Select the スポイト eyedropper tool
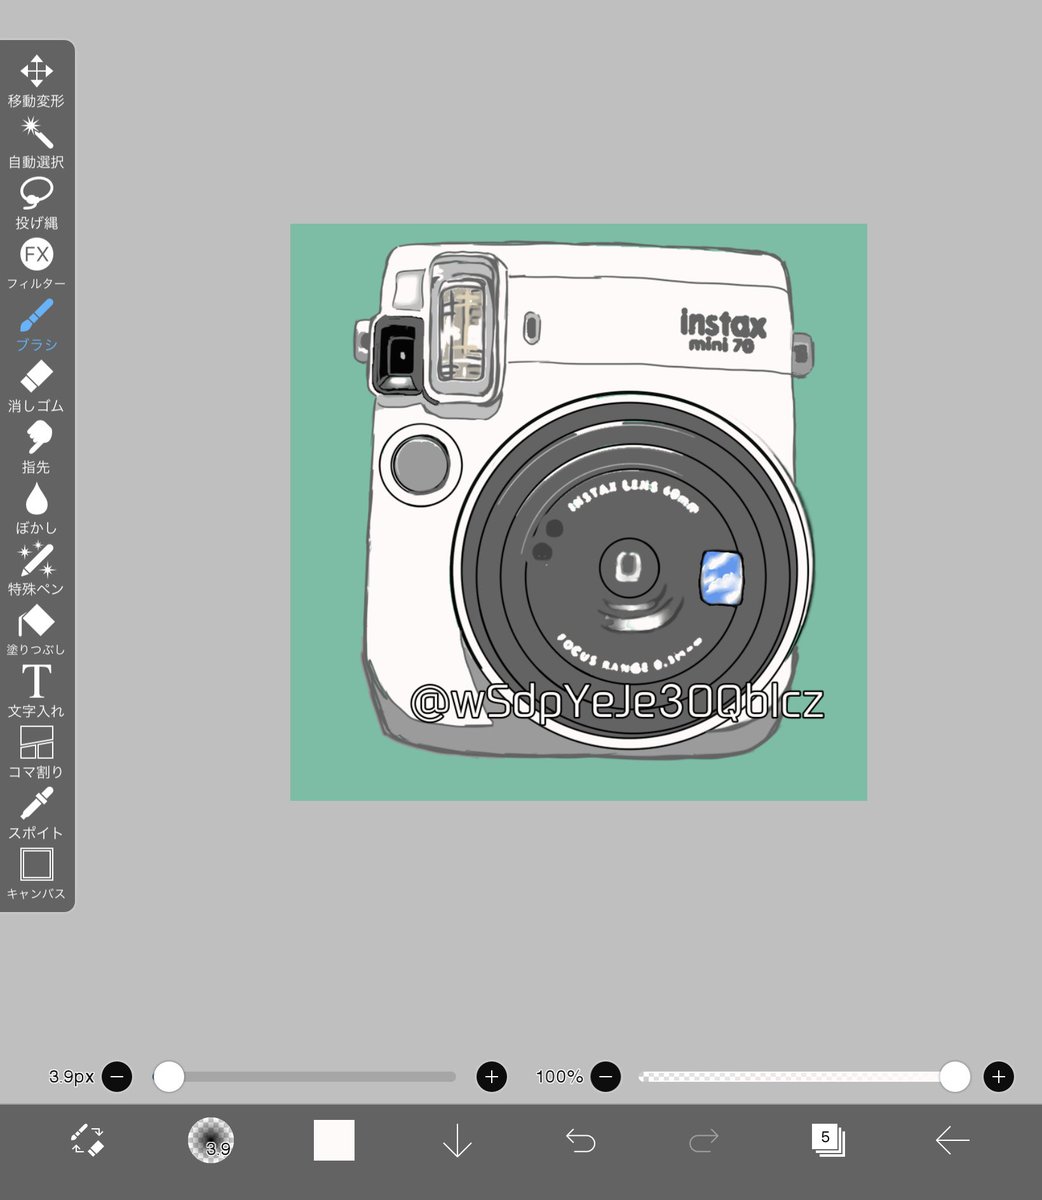The width and height of the screenshot is (1042, 1200). click(37, 813)
